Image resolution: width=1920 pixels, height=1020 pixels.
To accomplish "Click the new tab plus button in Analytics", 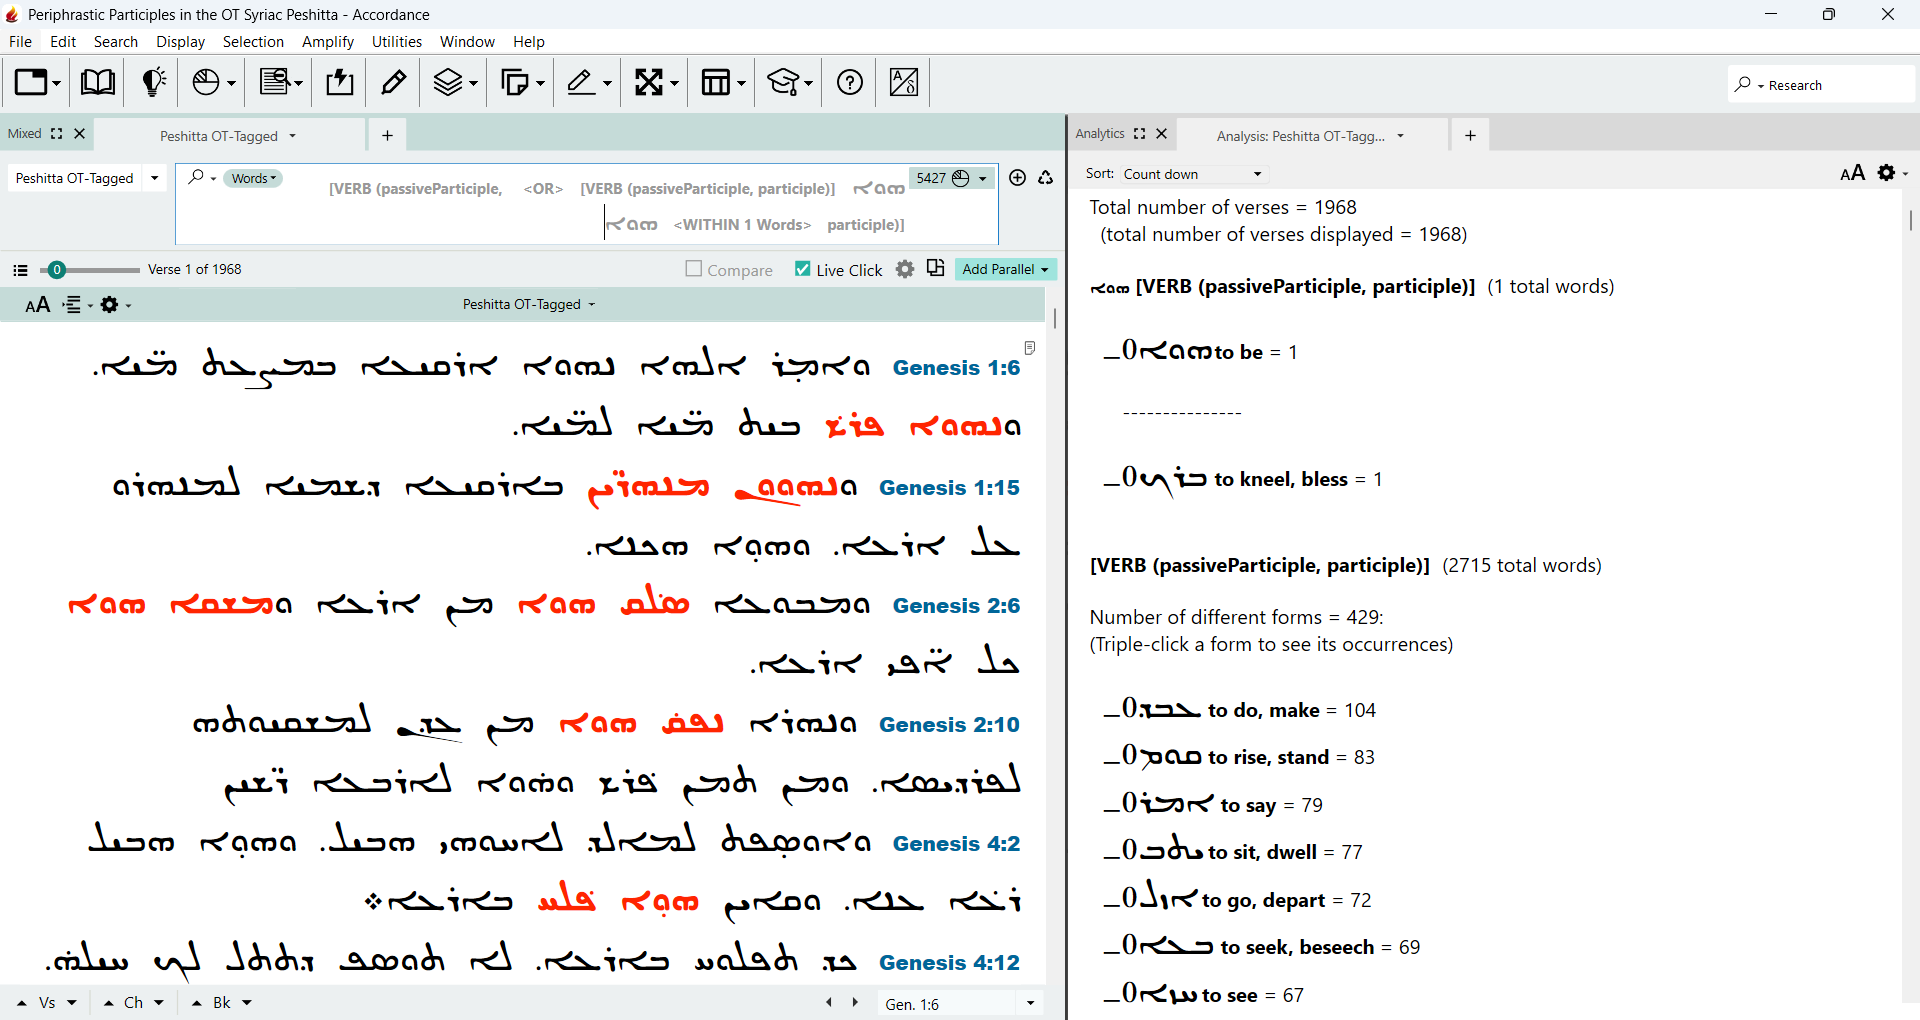I will (x=1470, y=136).
